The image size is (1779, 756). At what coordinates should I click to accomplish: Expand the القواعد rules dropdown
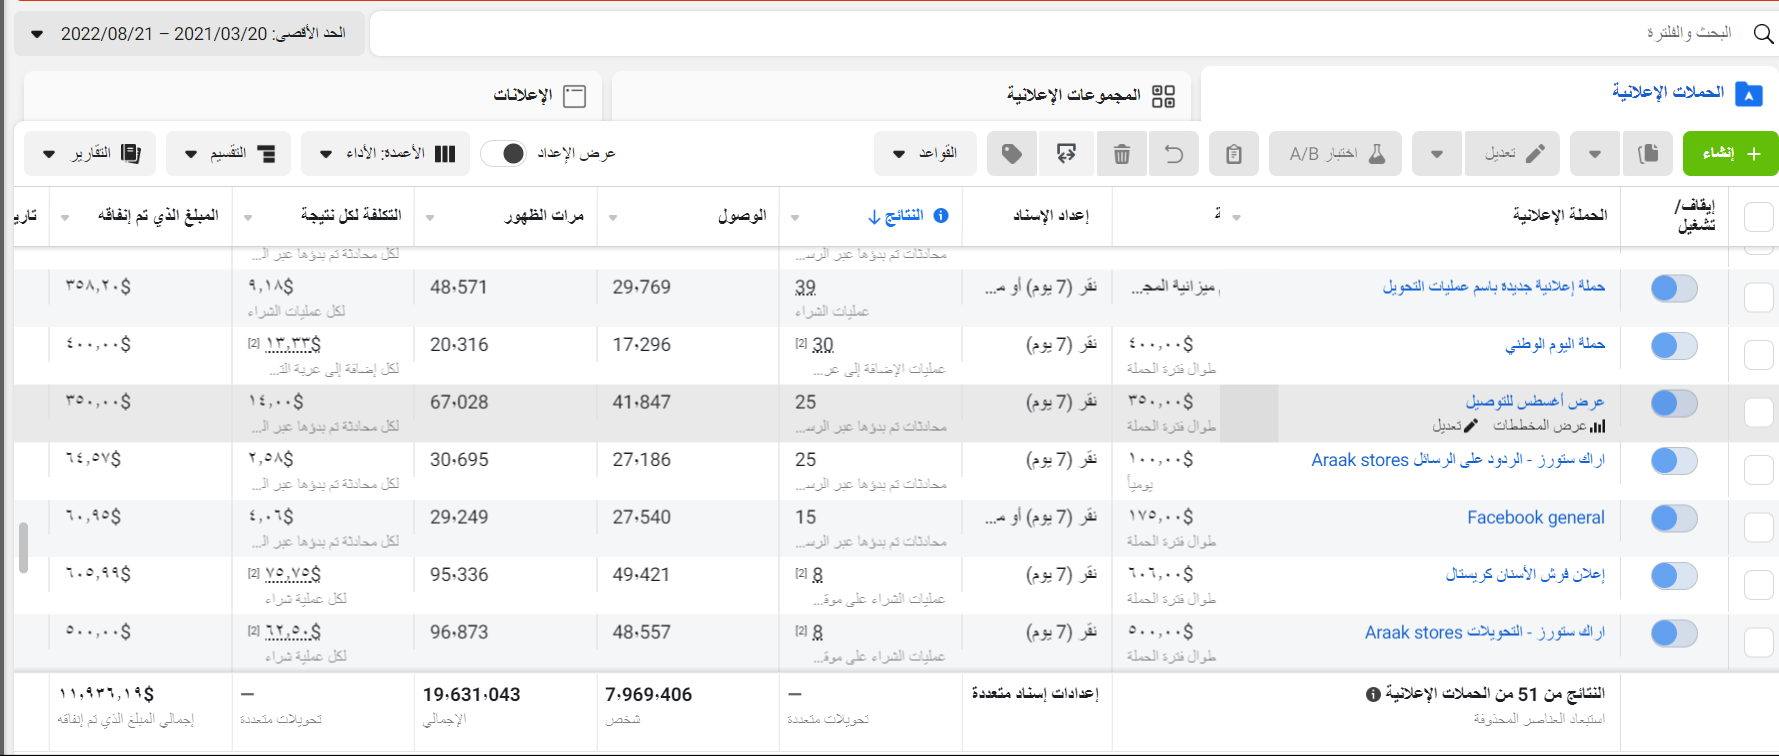click(x=925, y=154)
